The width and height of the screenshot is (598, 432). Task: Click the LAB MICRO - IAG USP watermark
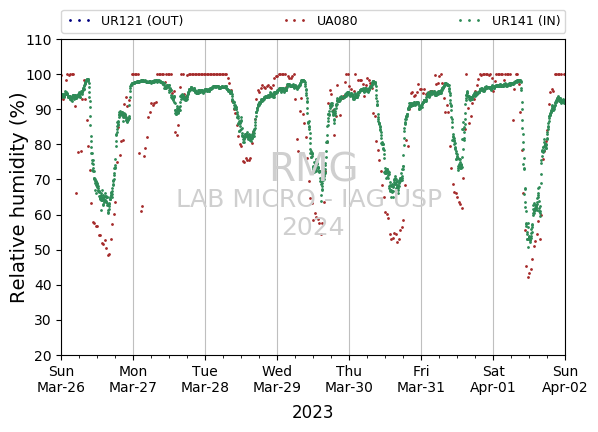click(x=309, y=199)
